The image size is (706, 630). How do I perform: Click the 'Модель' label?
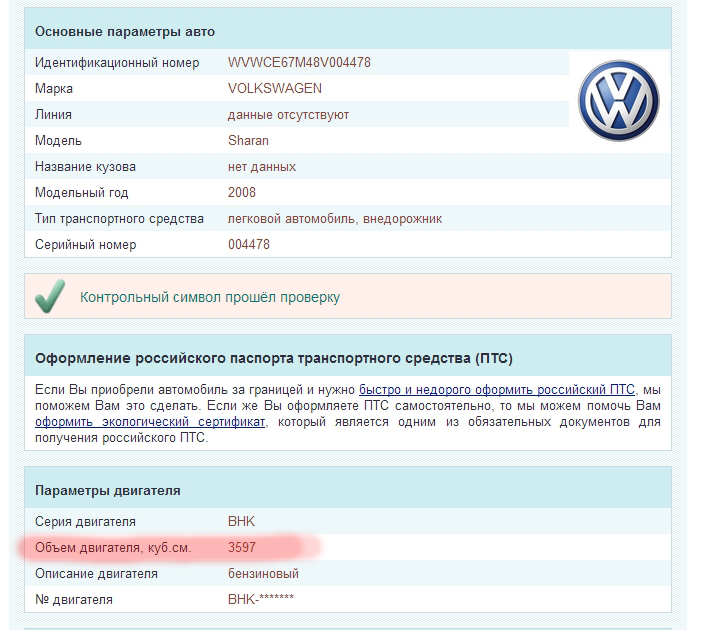[58, 141]
